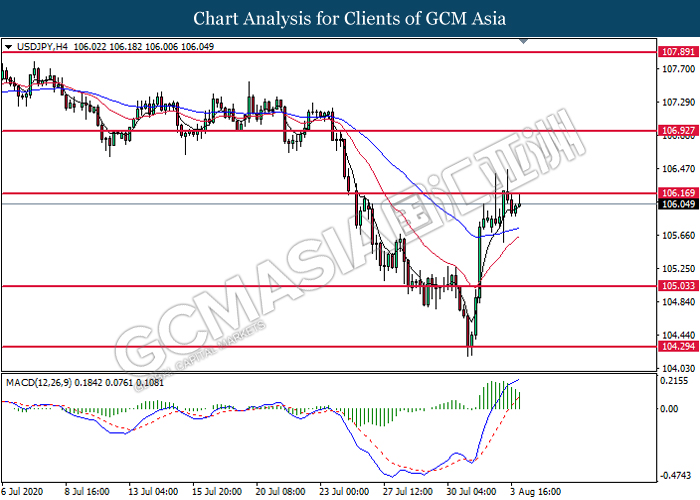Image resolution: width=700 pixels, height=500 pixels.
Task: Click the -0.4743 MACD scale value
Action: [676, 476]
